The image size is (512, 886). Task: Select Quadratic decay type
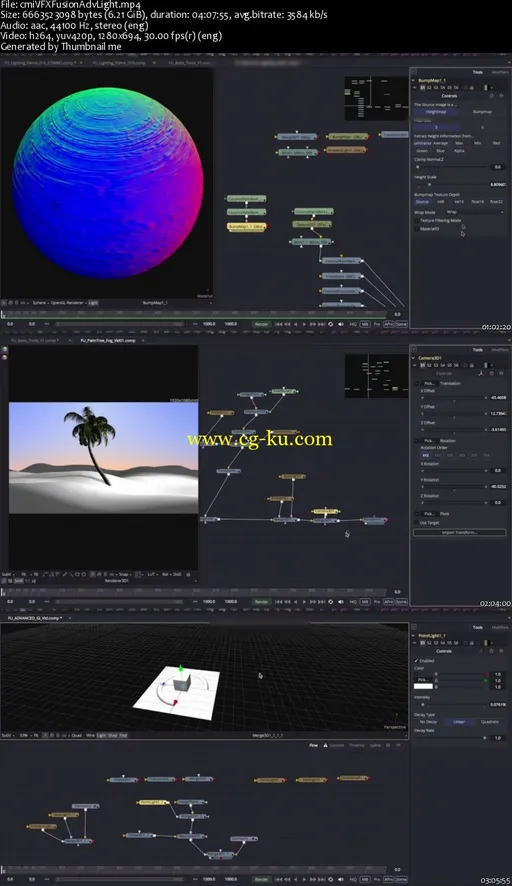click(x=490, y=722)
